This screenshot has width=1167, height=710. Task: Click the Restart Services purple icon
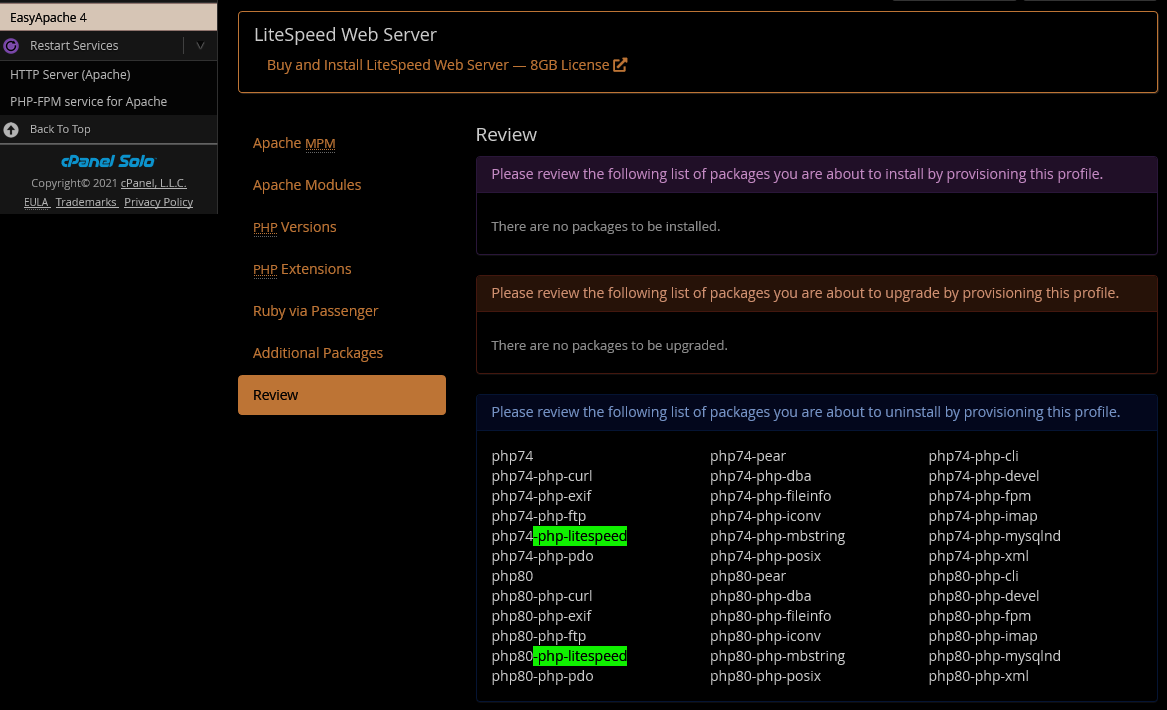(11, 46)
